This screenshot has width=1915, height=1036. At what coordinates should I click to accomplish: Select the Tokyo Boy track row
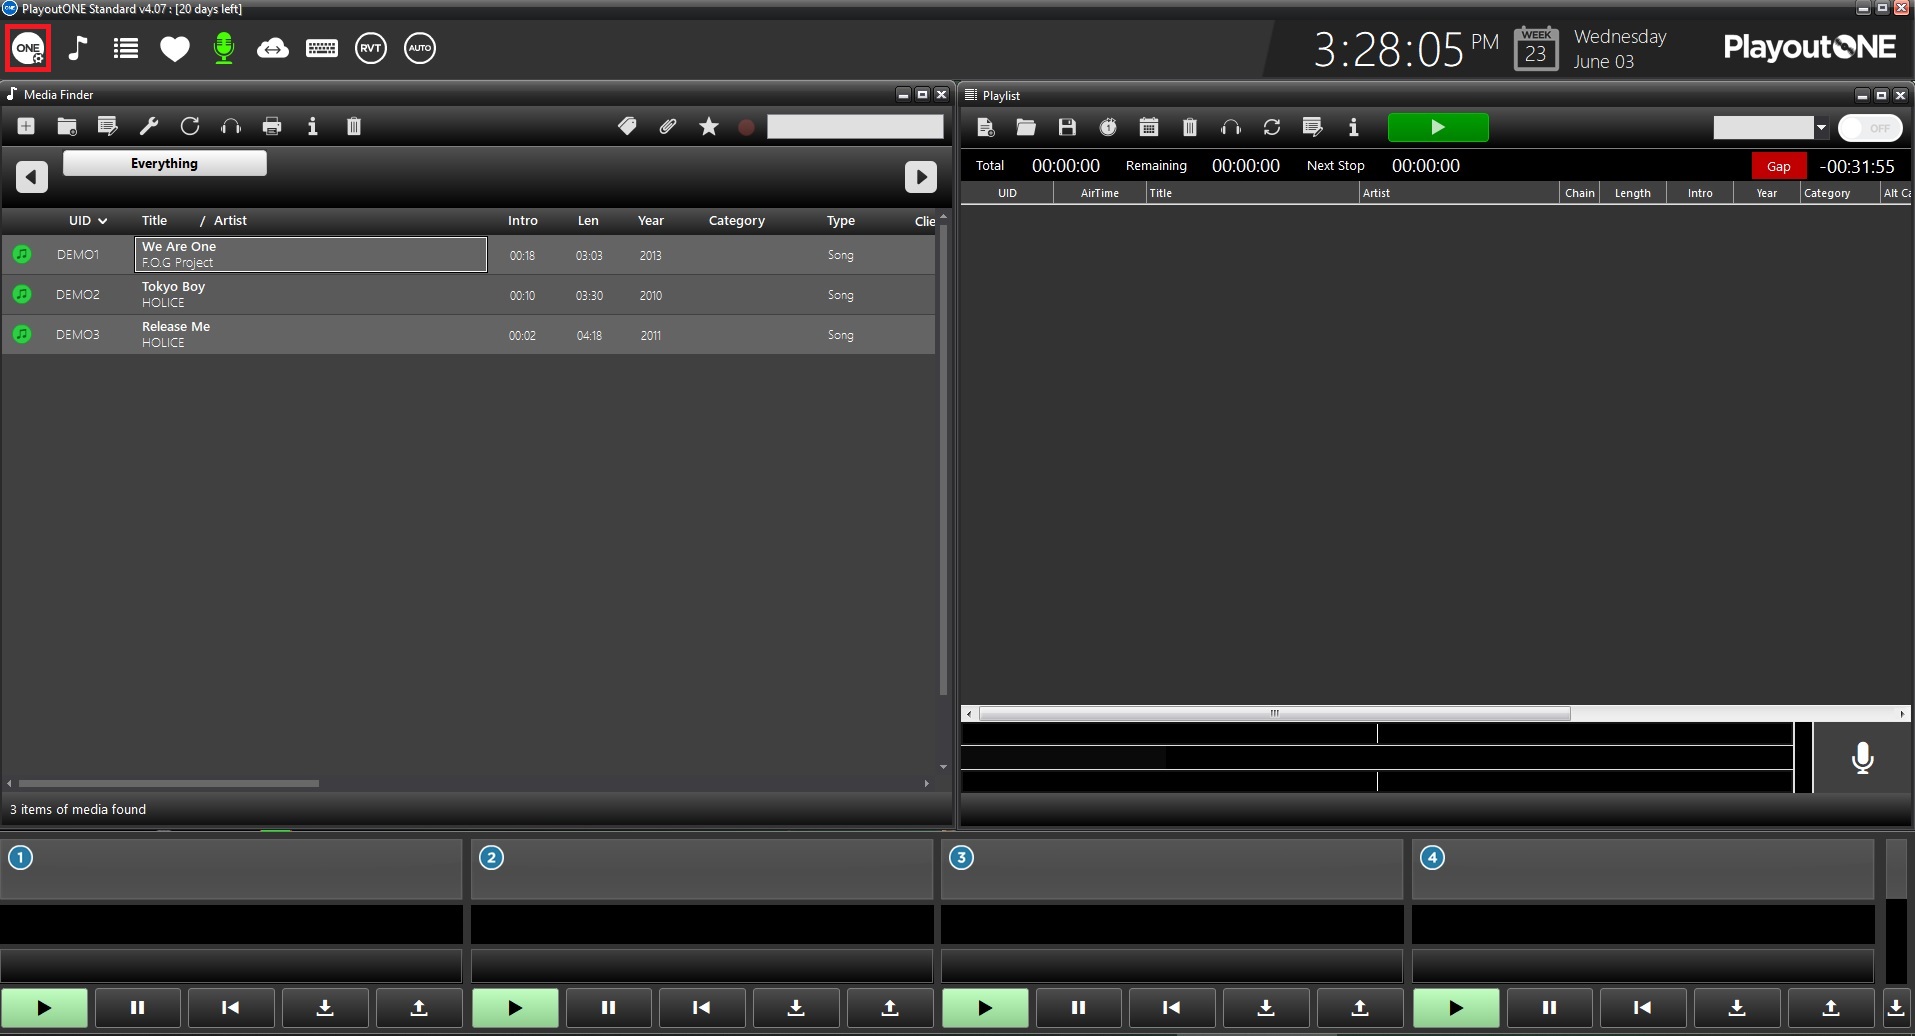310,295
